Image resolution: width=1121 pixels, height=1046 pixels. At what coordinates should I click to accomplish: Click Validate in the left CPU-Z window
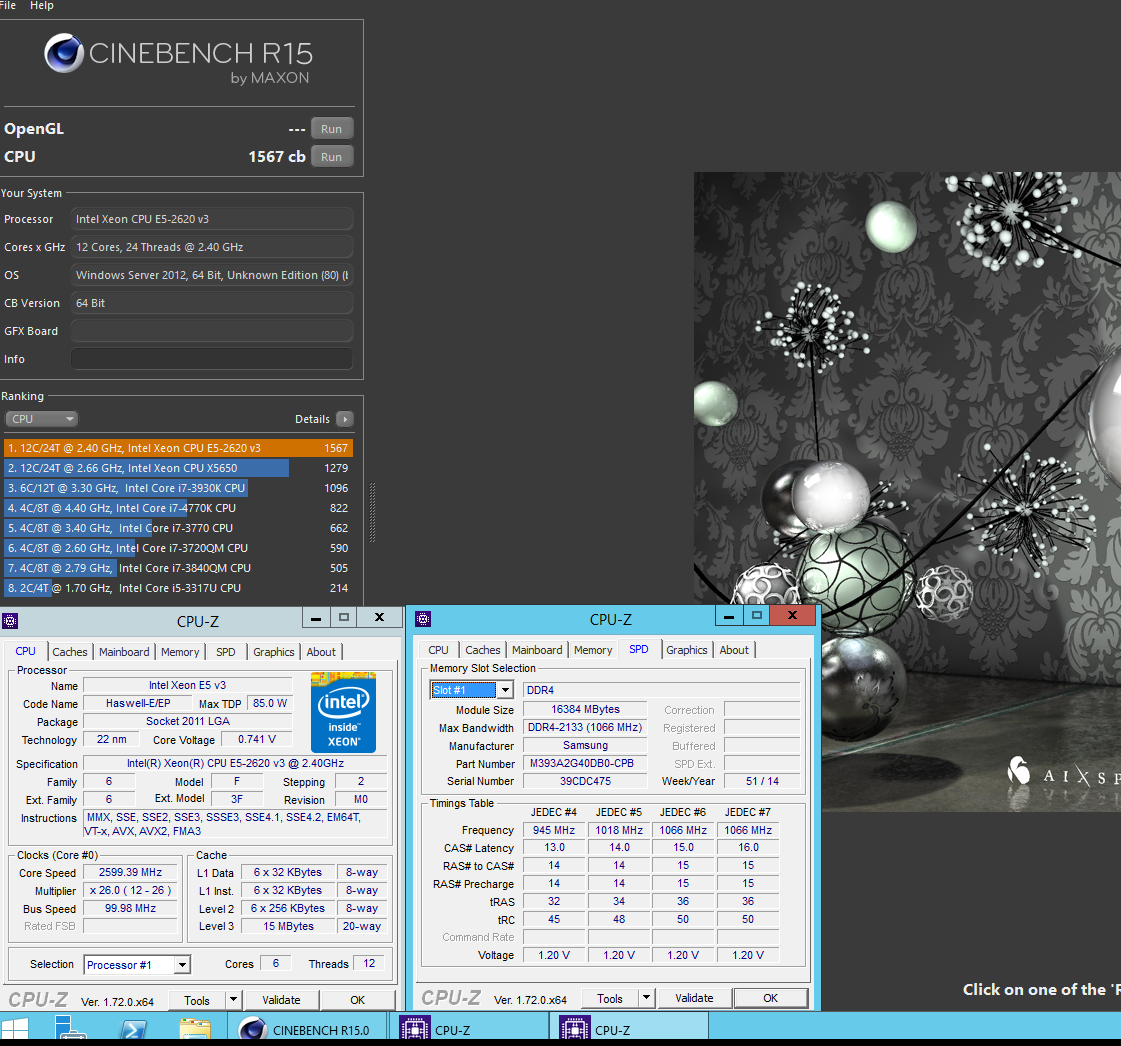[x=281, y=1000]
